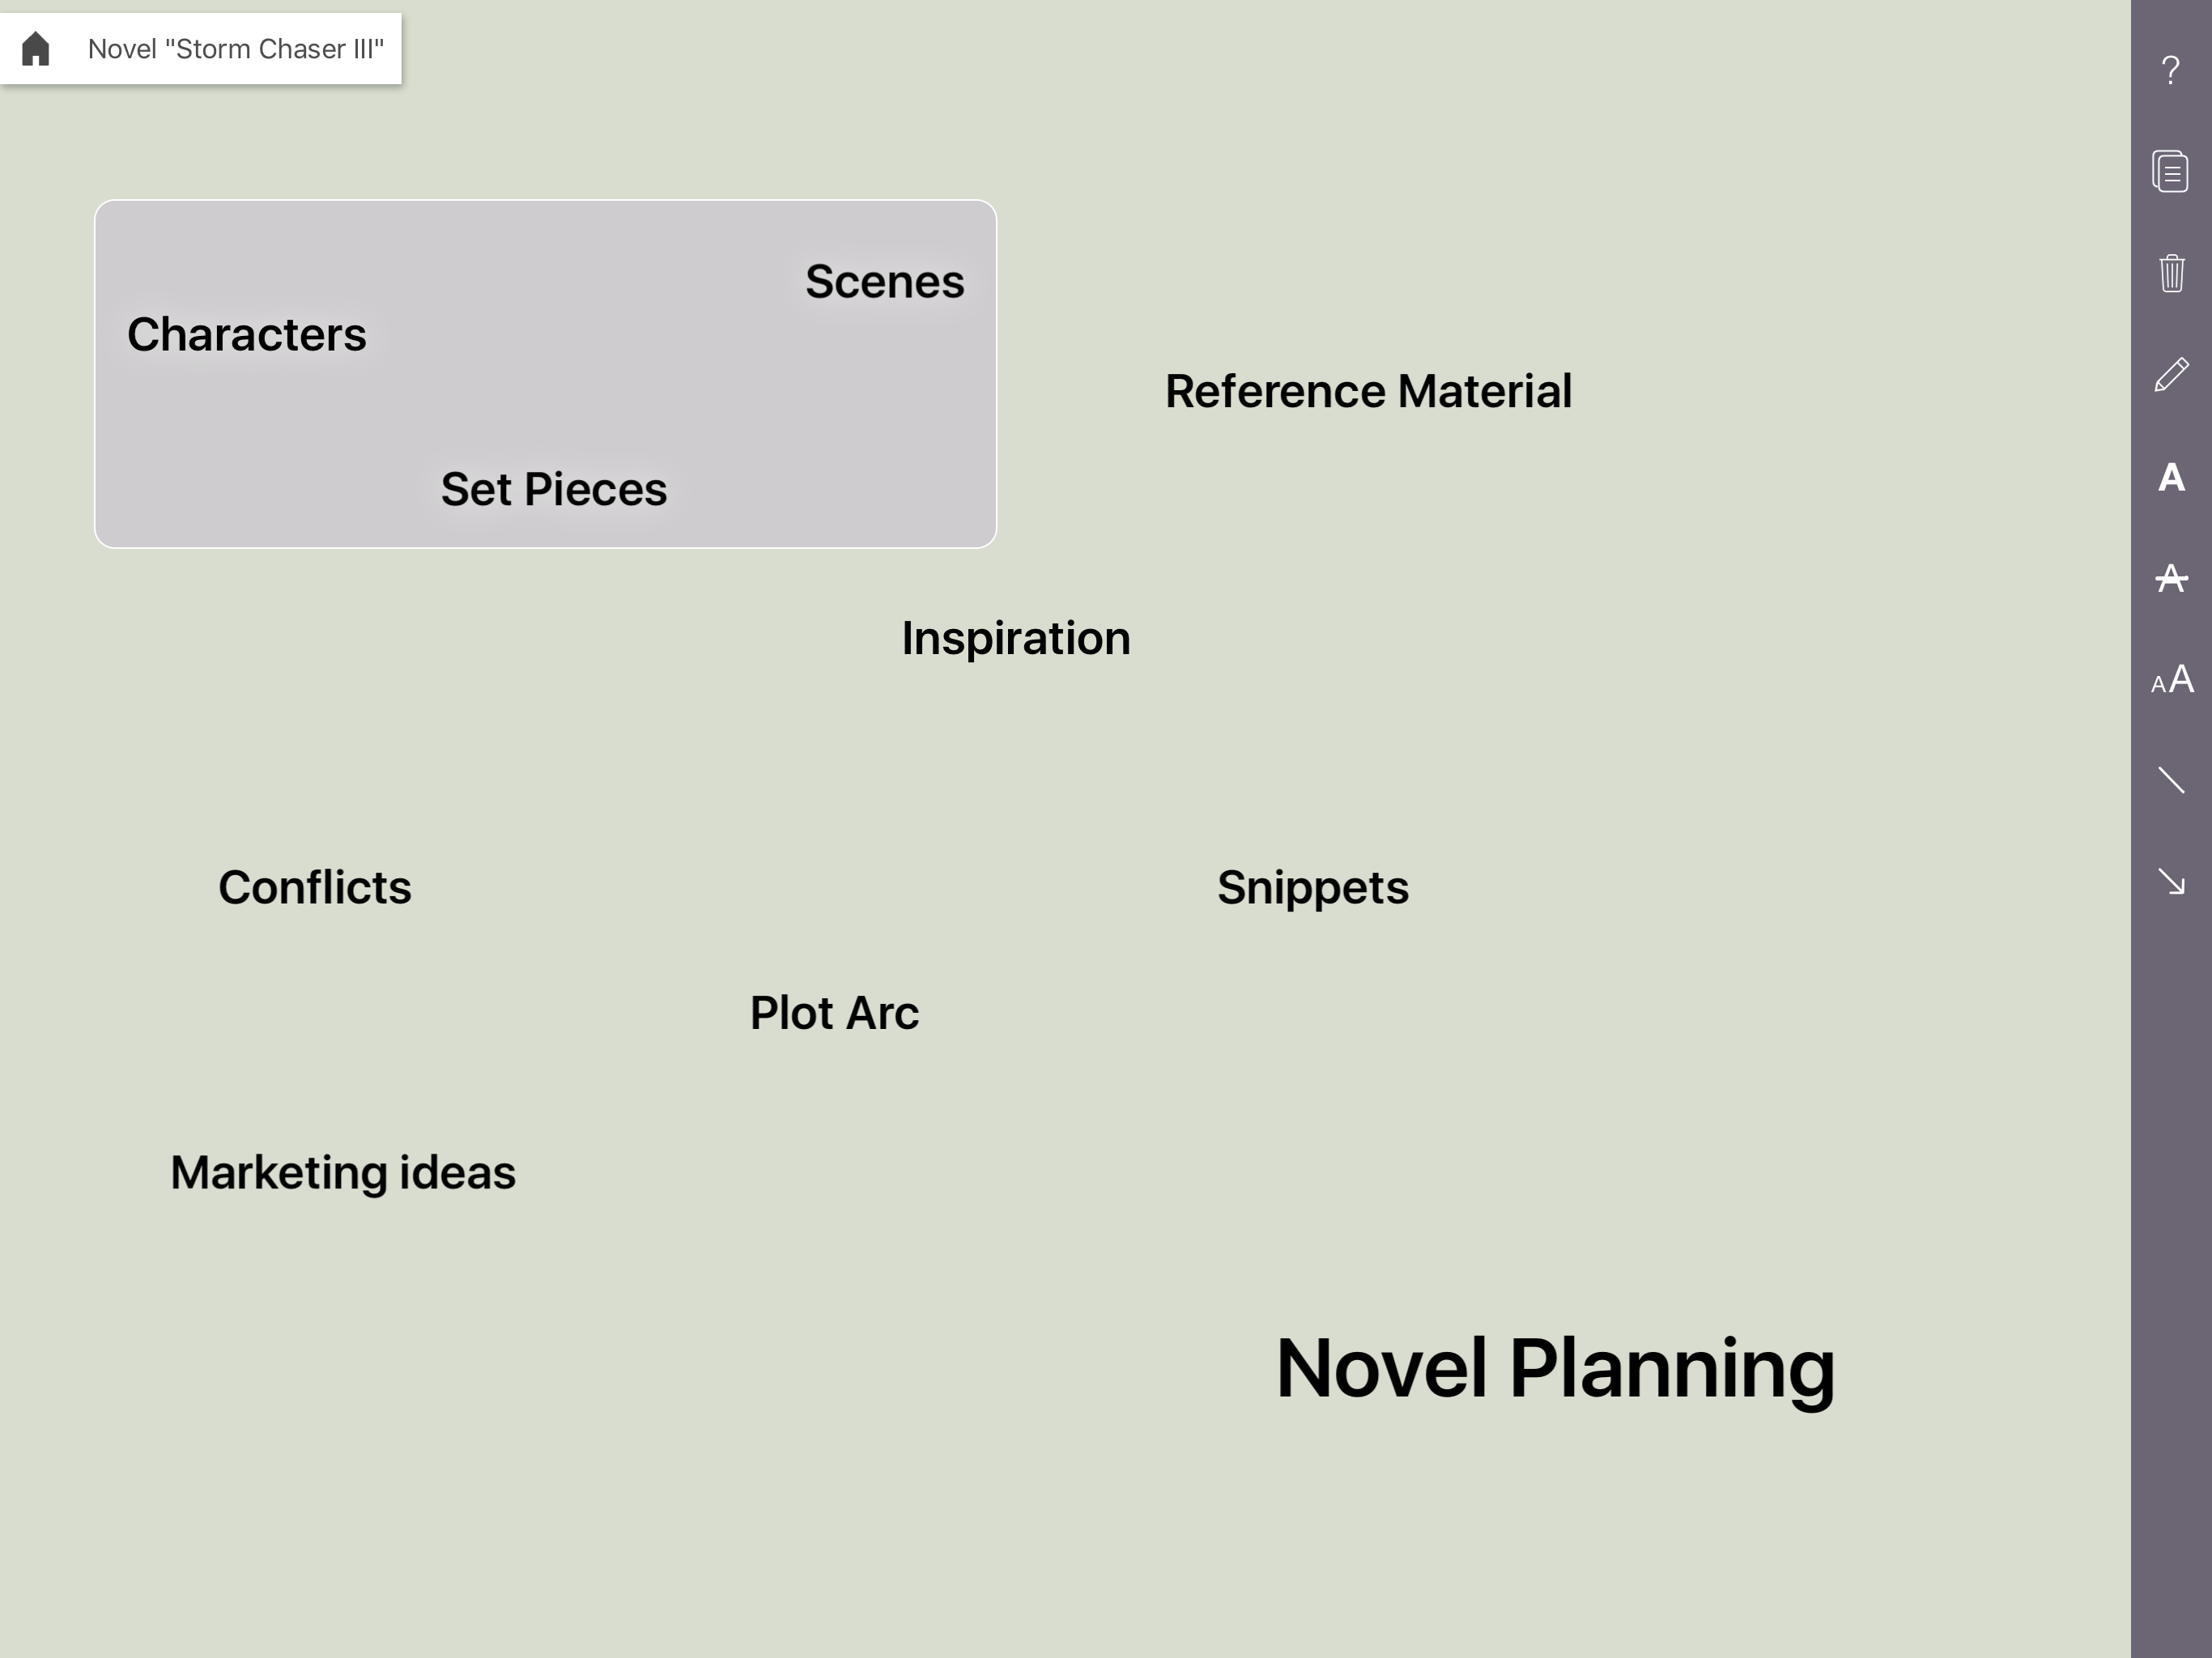Select the Reference Material note
The width and height of the screenshot is (2212, 1658).
[1368, 391]
